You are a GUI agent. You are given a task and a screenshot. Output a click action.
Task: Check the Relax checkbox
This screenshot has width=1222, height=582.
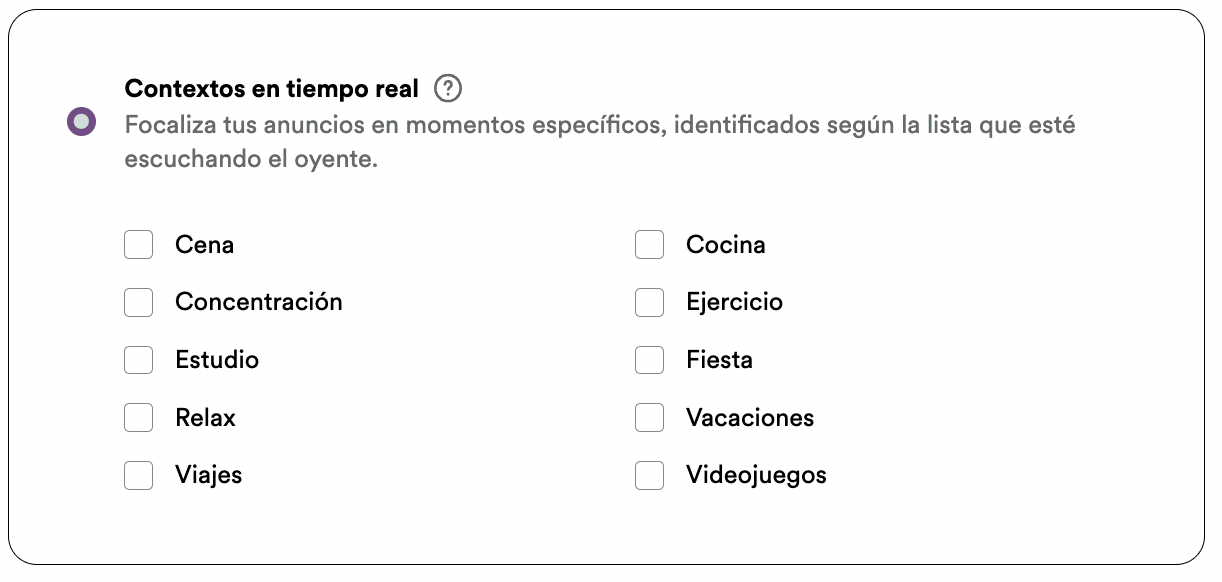click(138, 418)
